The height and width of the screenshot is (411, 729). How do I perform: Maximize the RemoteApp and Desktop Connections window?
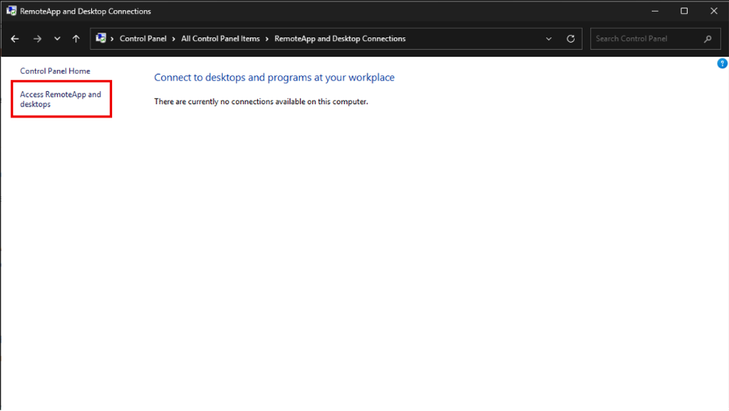(x=684, y=11)
